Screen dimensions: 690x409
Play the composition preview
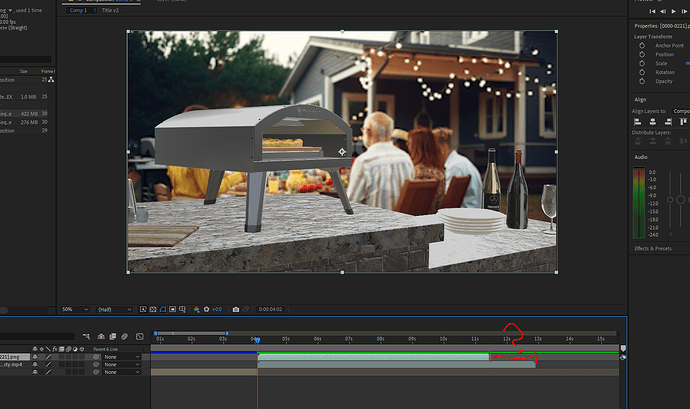pos(673,11)
